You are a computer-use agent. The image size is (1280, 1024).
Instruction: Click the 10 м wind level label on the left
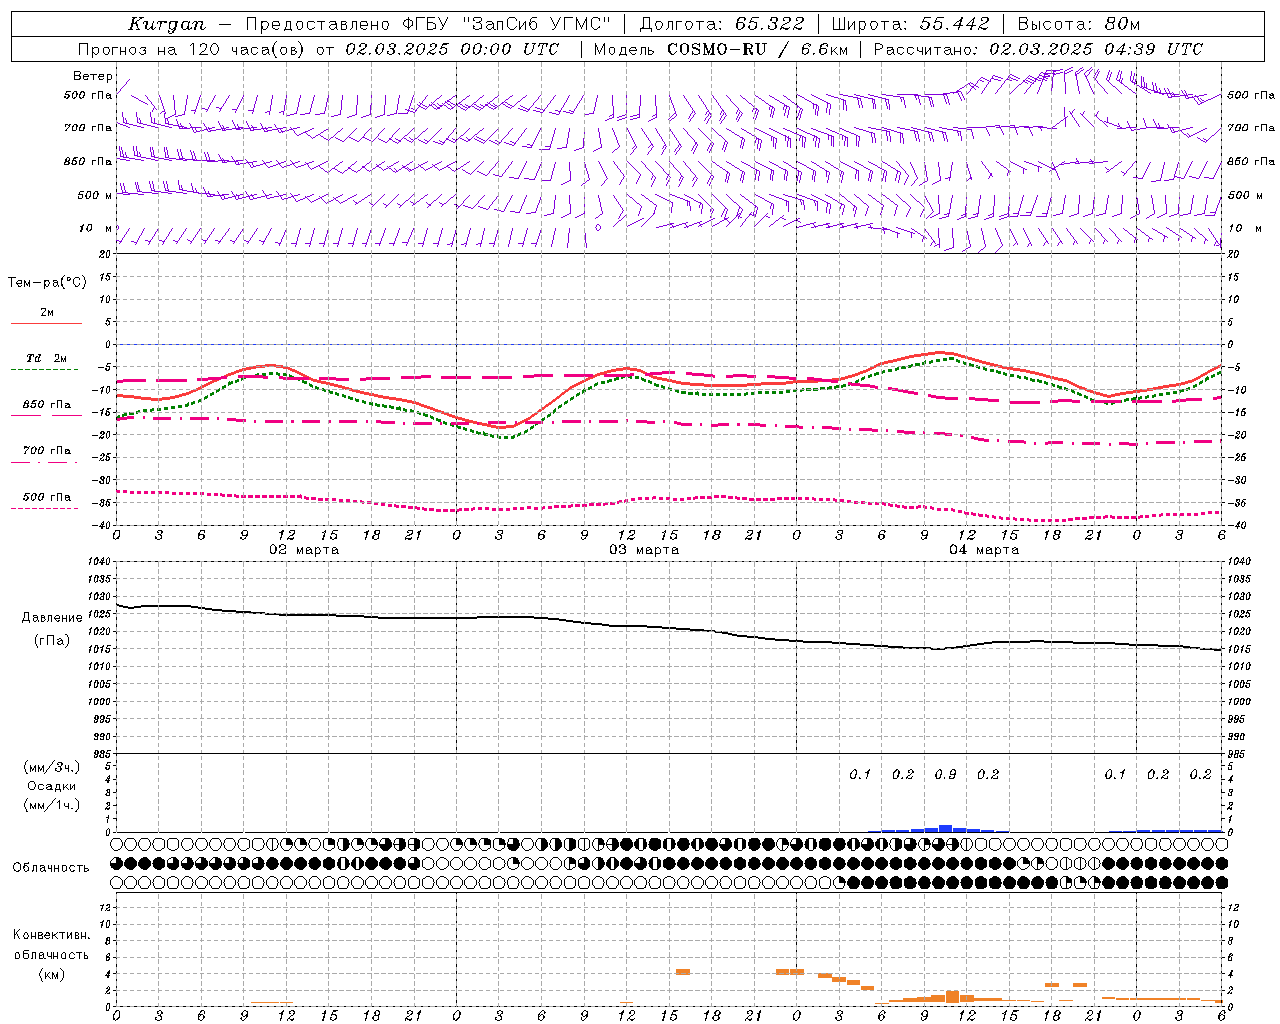[x=96, y=228]
